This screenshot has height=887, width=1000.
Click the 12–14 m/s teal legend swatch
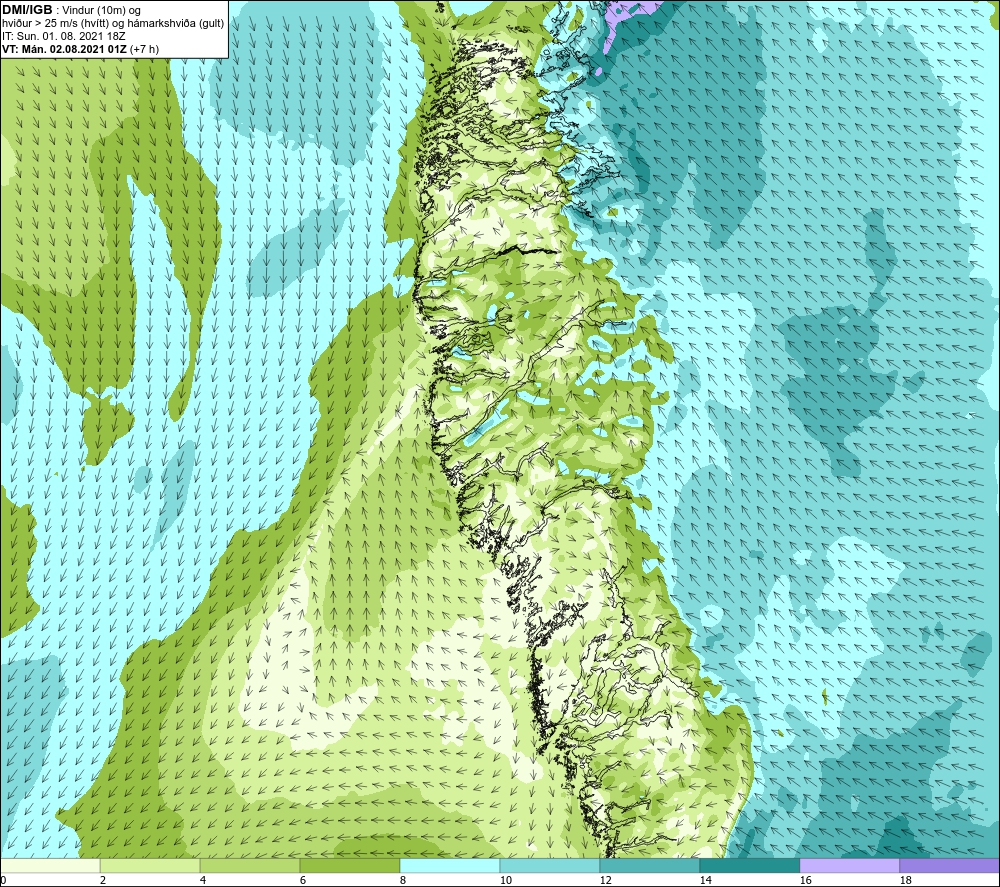649,865
